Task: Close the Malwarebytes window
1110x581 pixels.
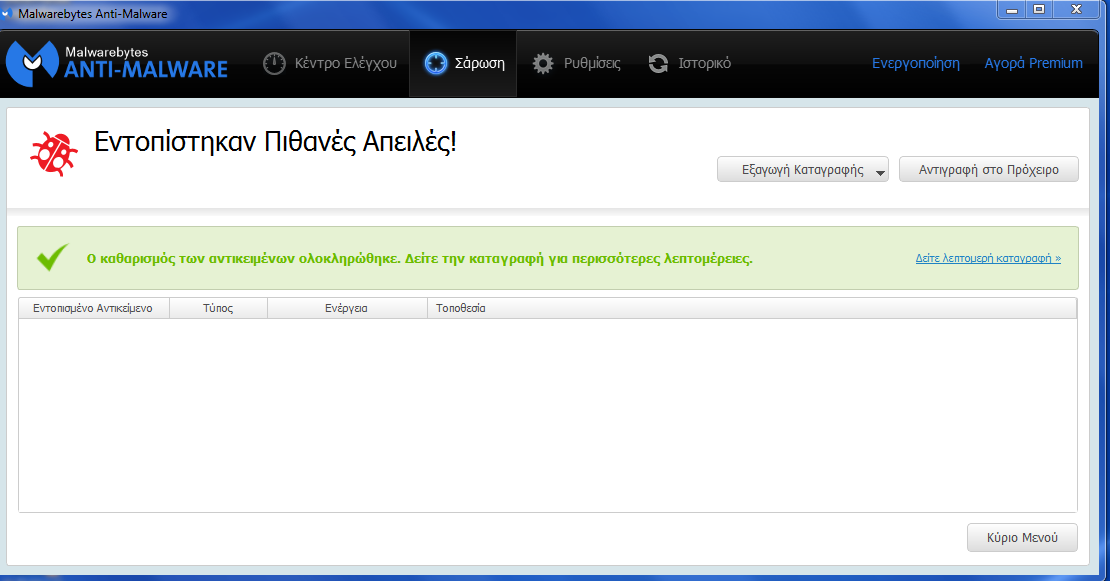Action: click(x=1077, y=9)
